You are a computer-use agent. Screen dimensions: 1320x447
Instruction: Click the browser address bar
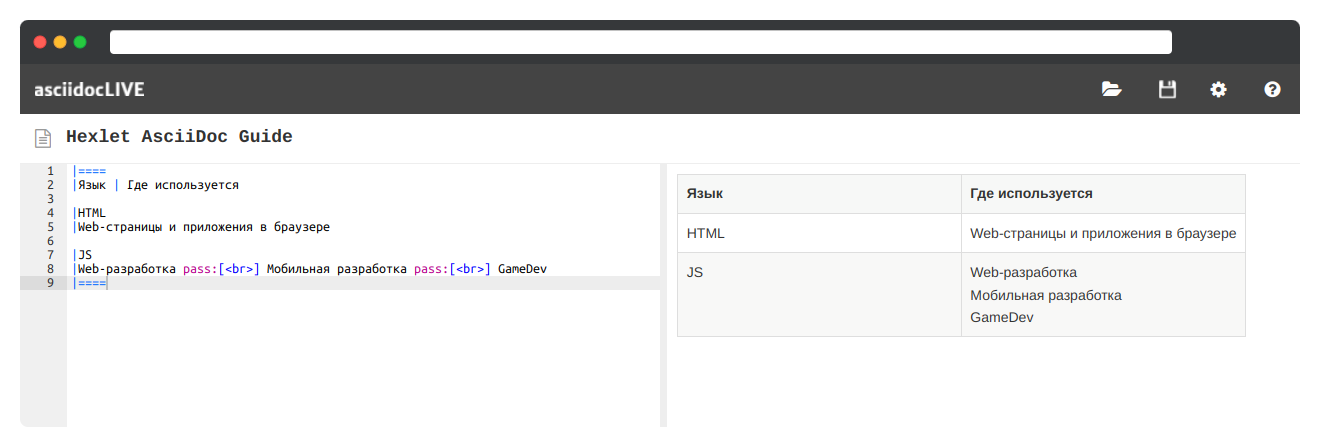640,42
